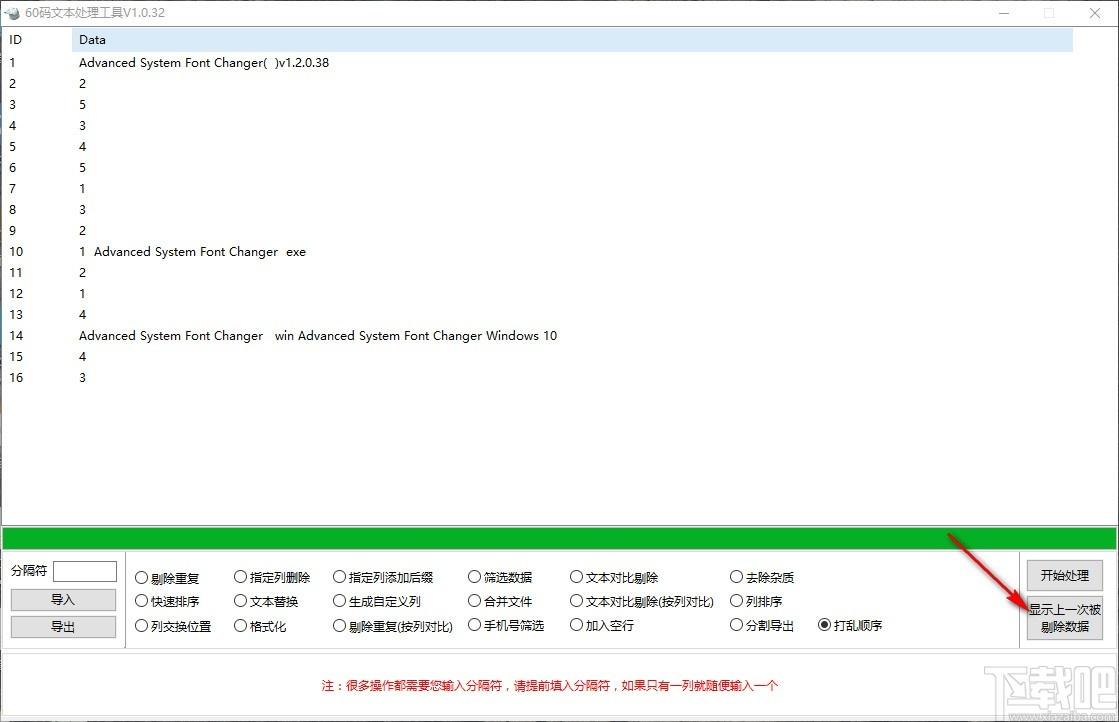Viewport: 1119px width, 722px height.
Task: Click the Data column header in the table
Action: [x=92, y=40]
